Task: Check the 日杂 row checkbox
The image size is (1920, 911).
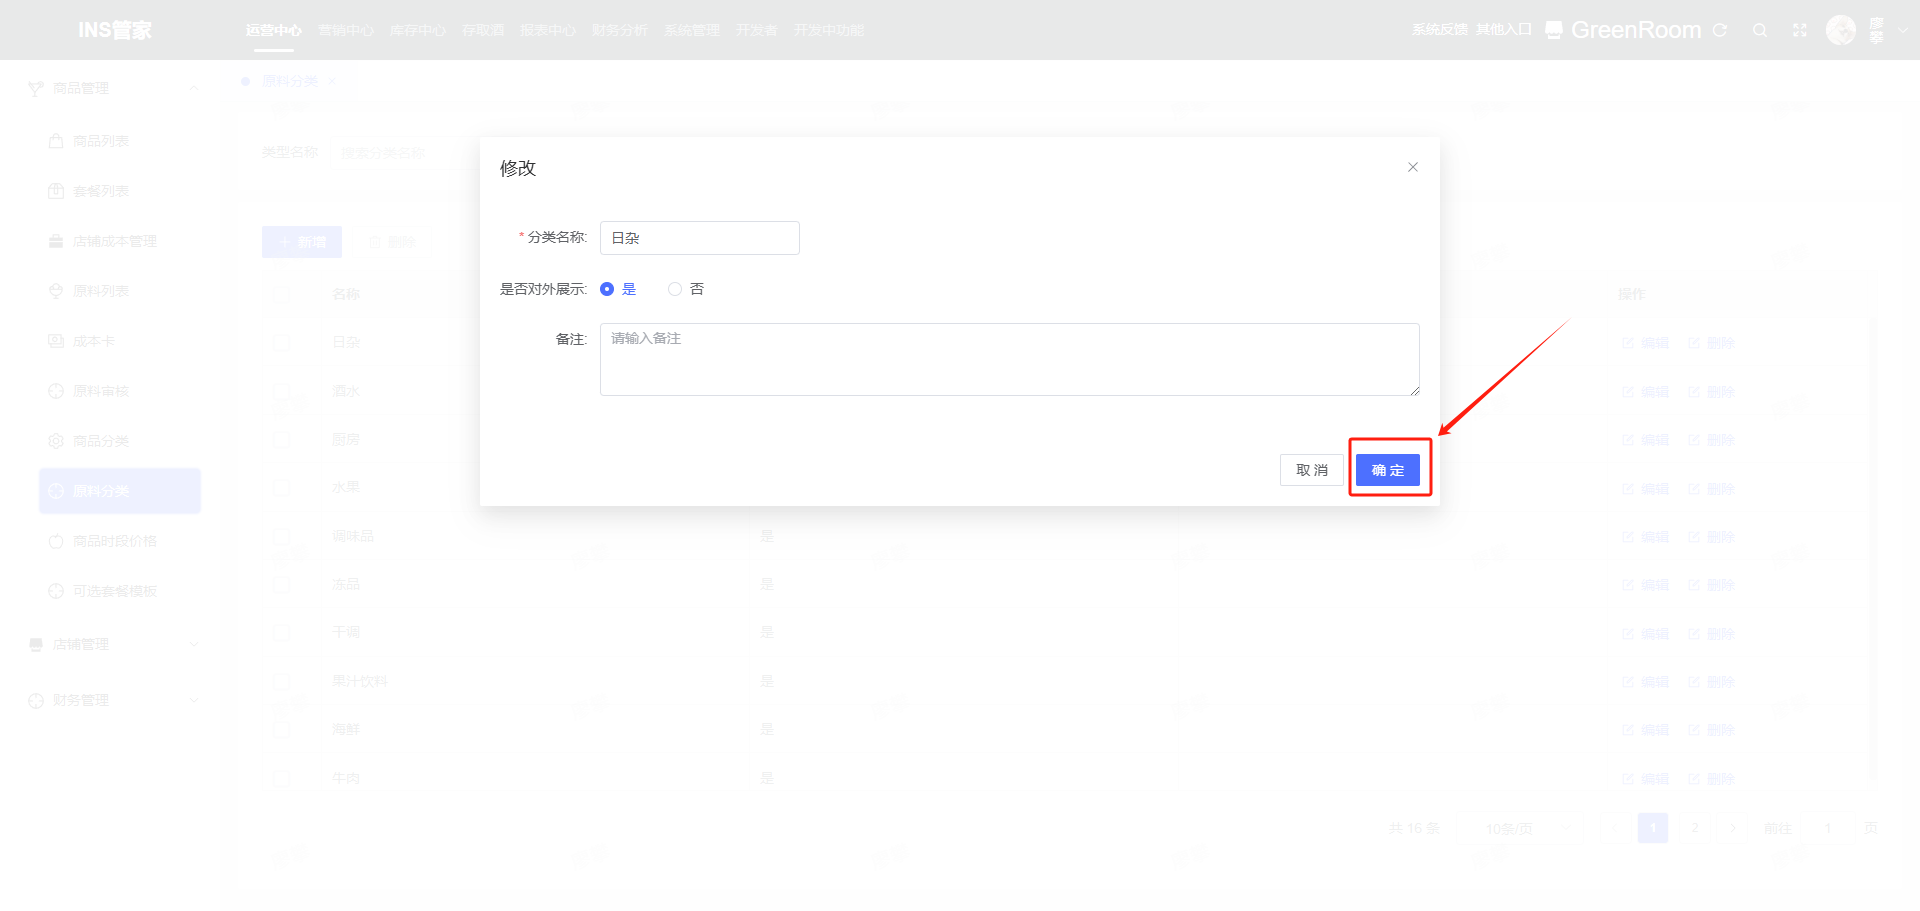Action: pos(281,342)
